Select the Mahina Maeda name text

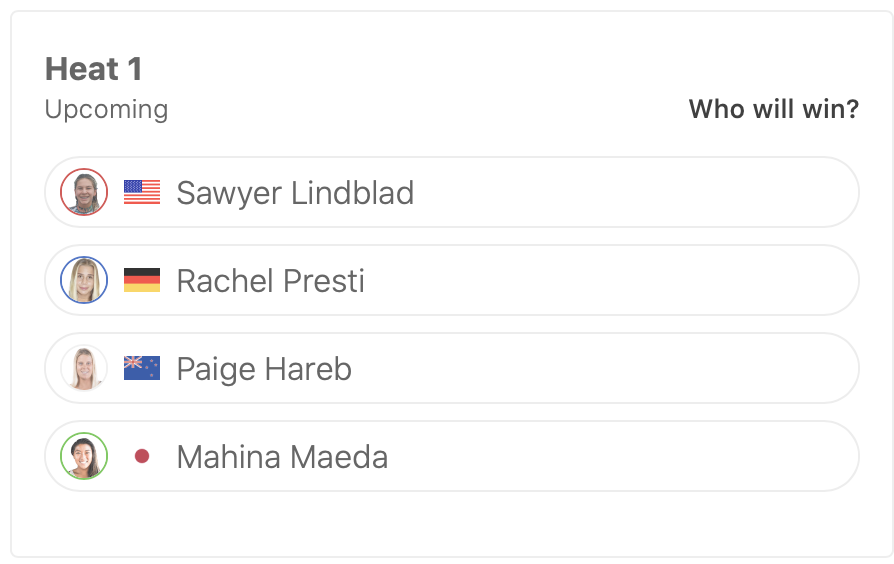[282, 456]
